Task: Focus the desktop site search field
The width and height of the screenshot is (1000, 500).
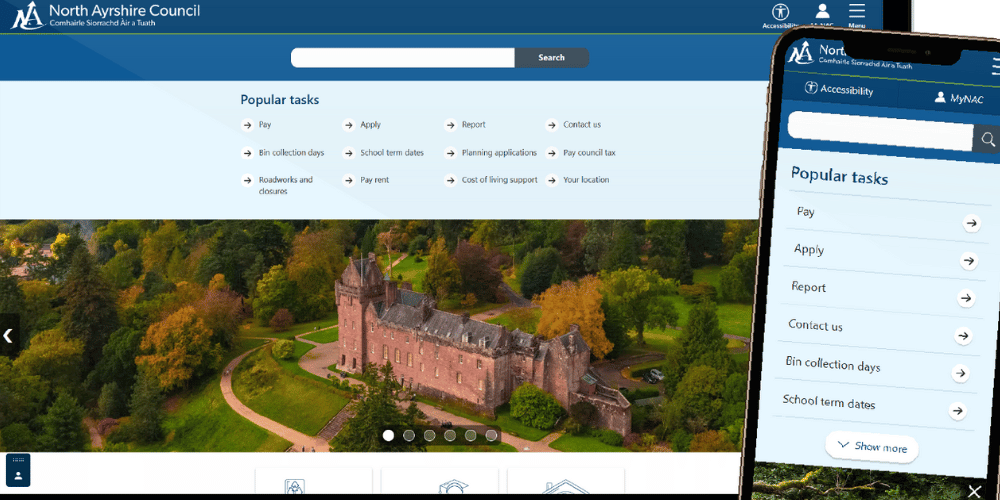Action: click(x=402, y=57)
